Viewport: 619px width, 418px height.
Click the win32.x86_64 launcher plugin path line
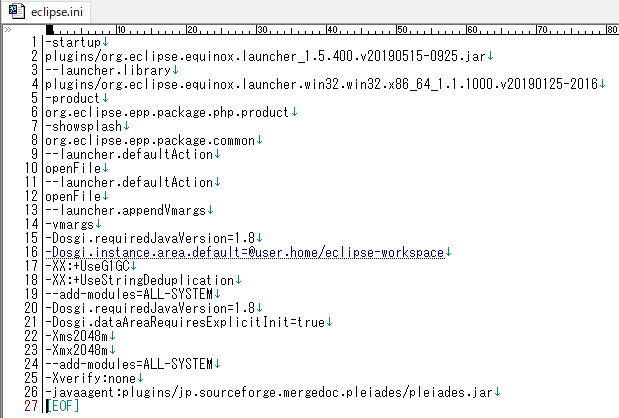click(321, 84)
